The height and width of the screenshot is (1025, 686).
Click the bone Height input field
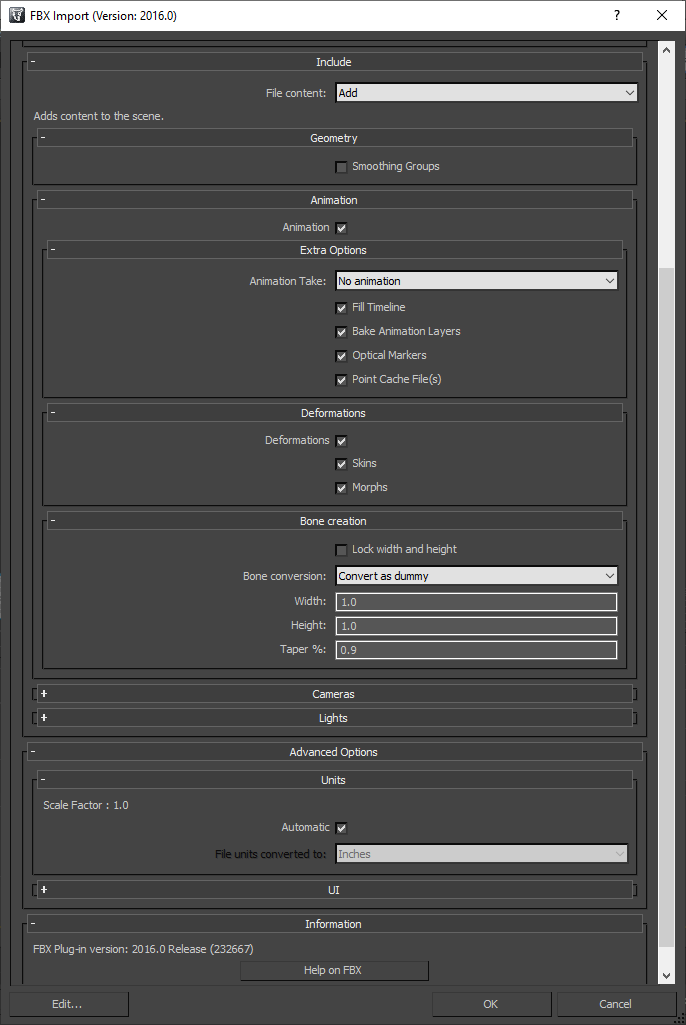pos(476,626)
